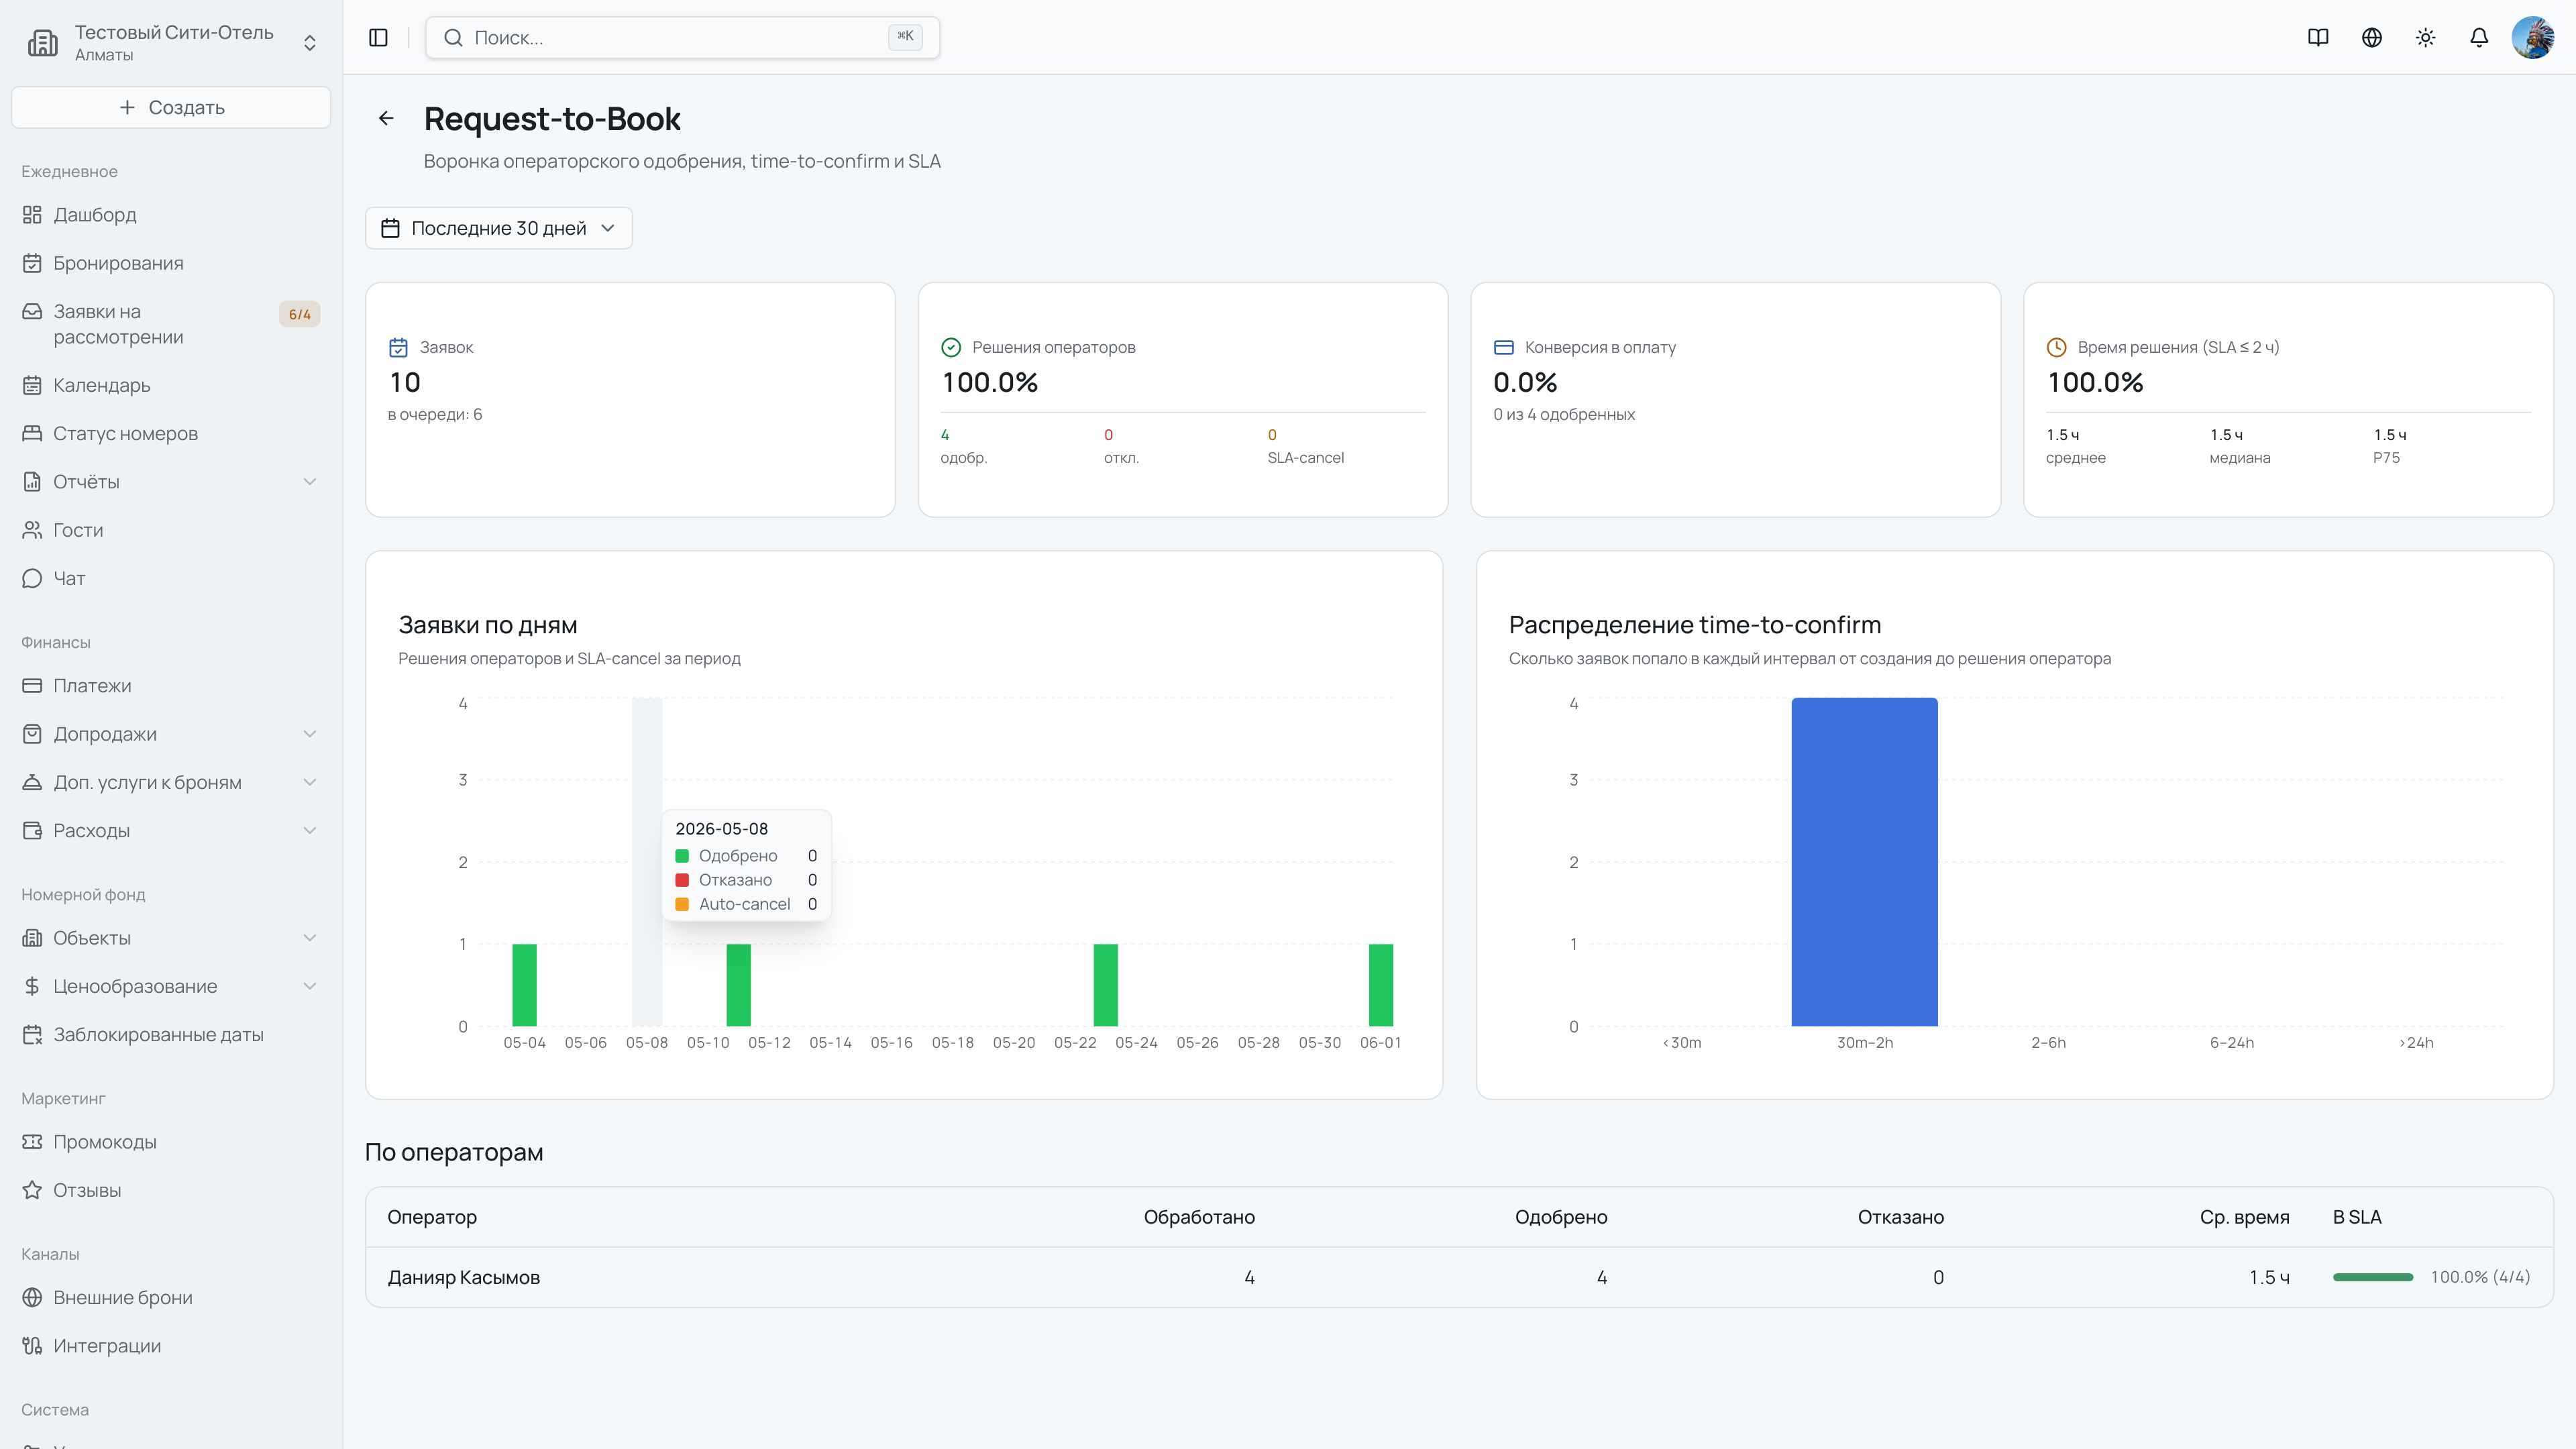
Task: Click the Поиск search field
Action: tap(683, 37)
